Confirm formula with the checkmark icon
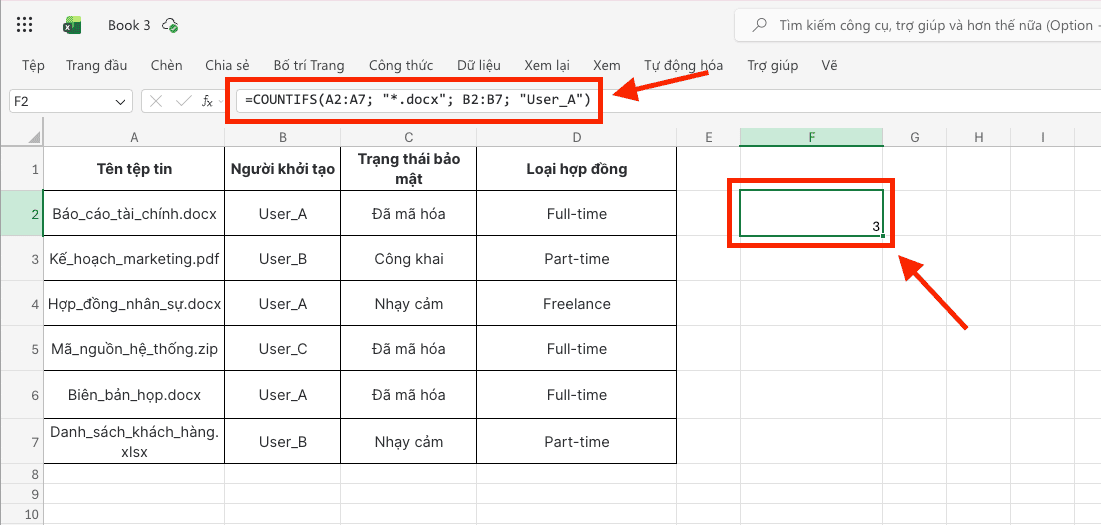 click(x=182, y=101)
